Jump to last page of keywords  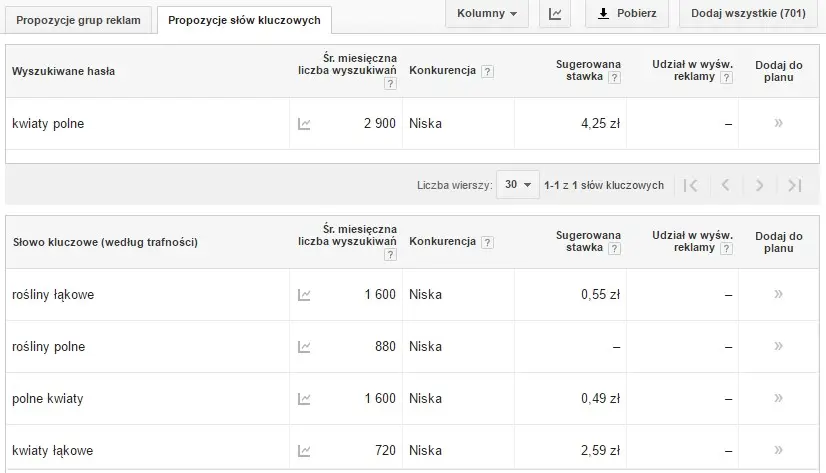tap(794, 185)
